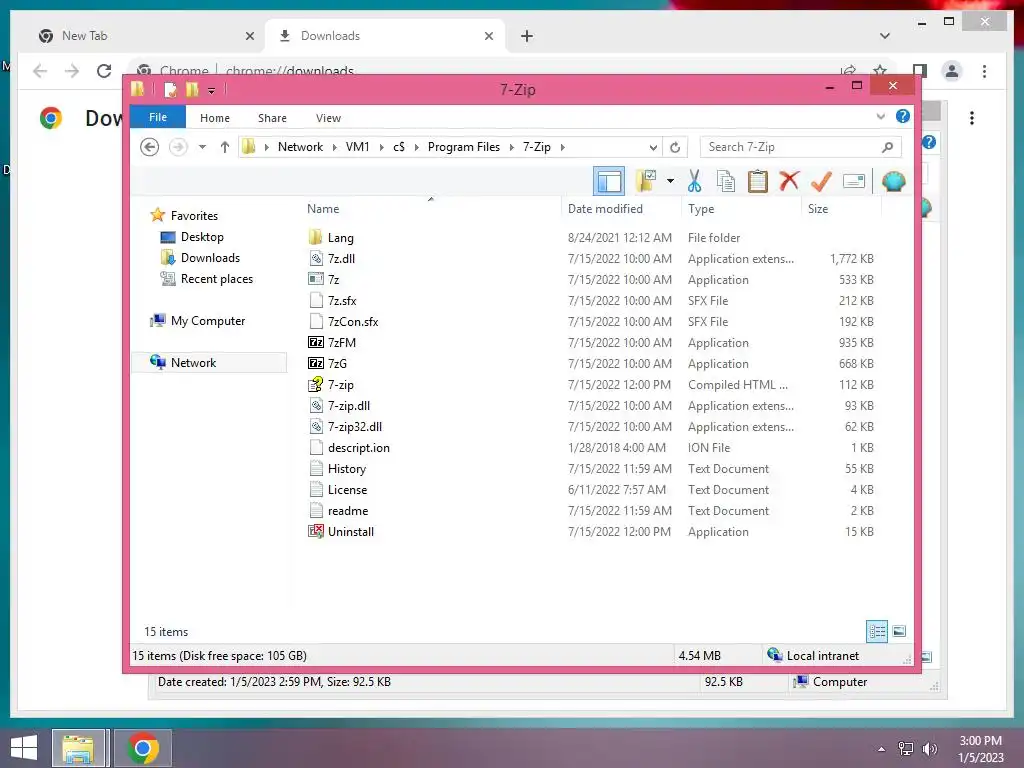Open the blue Help question mark icon

point(903,116)
